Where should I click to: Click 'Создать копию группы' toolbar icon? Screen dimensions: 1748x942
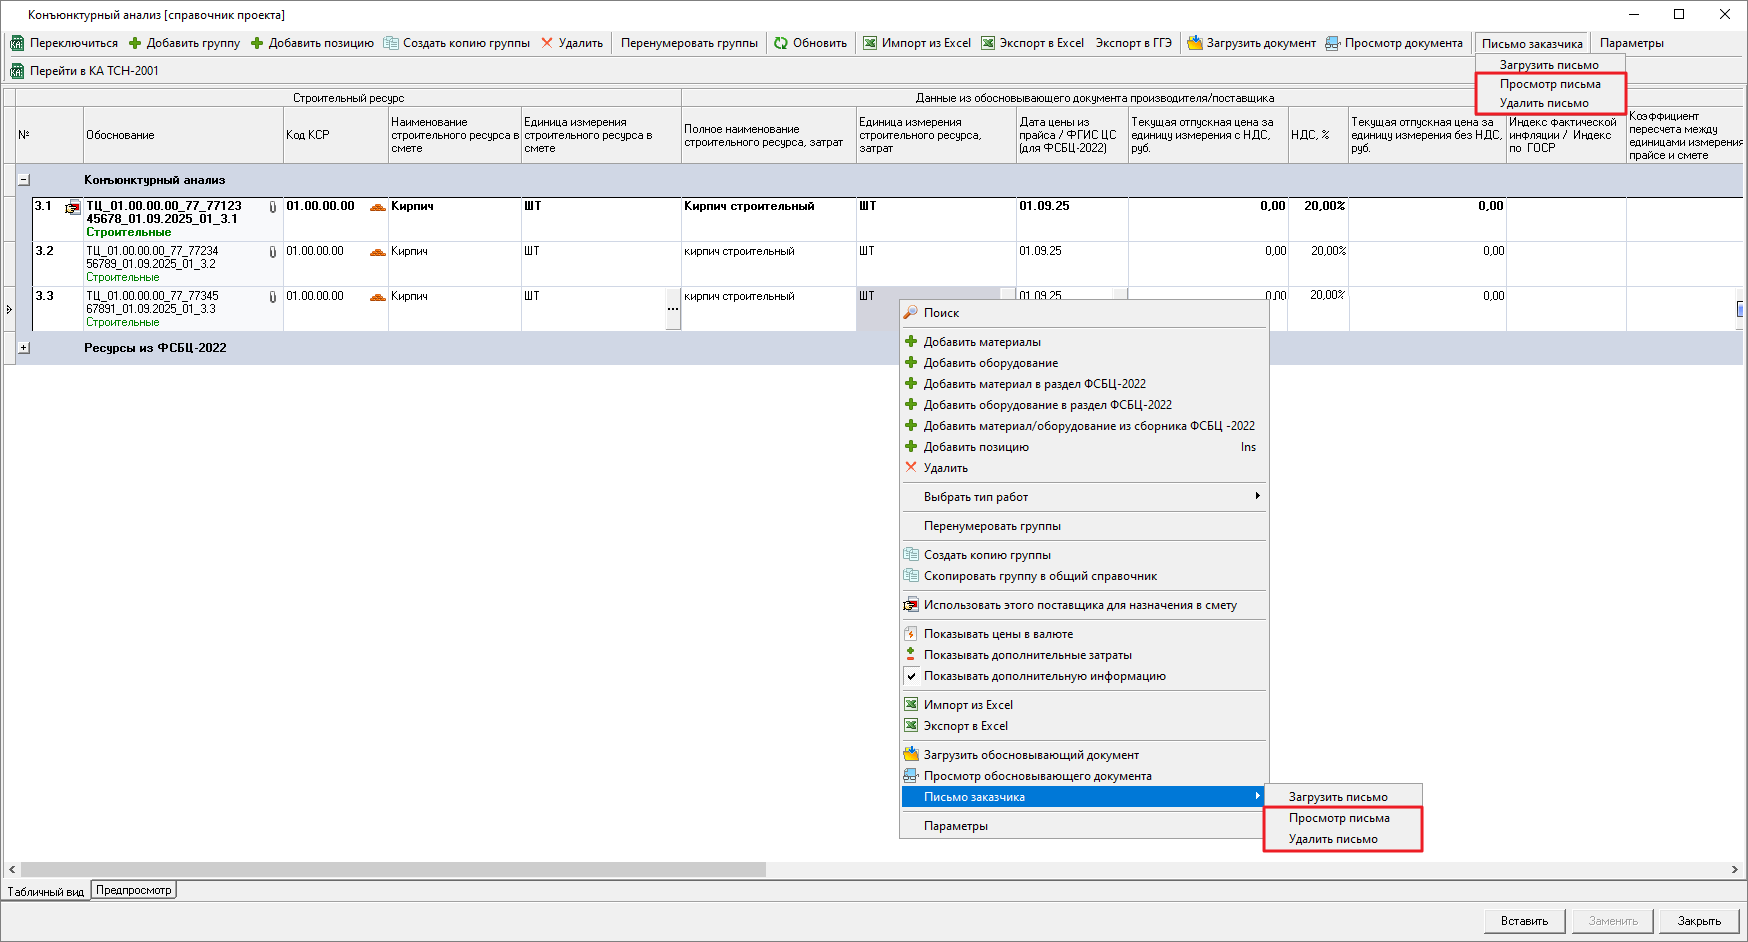point(391,43)
